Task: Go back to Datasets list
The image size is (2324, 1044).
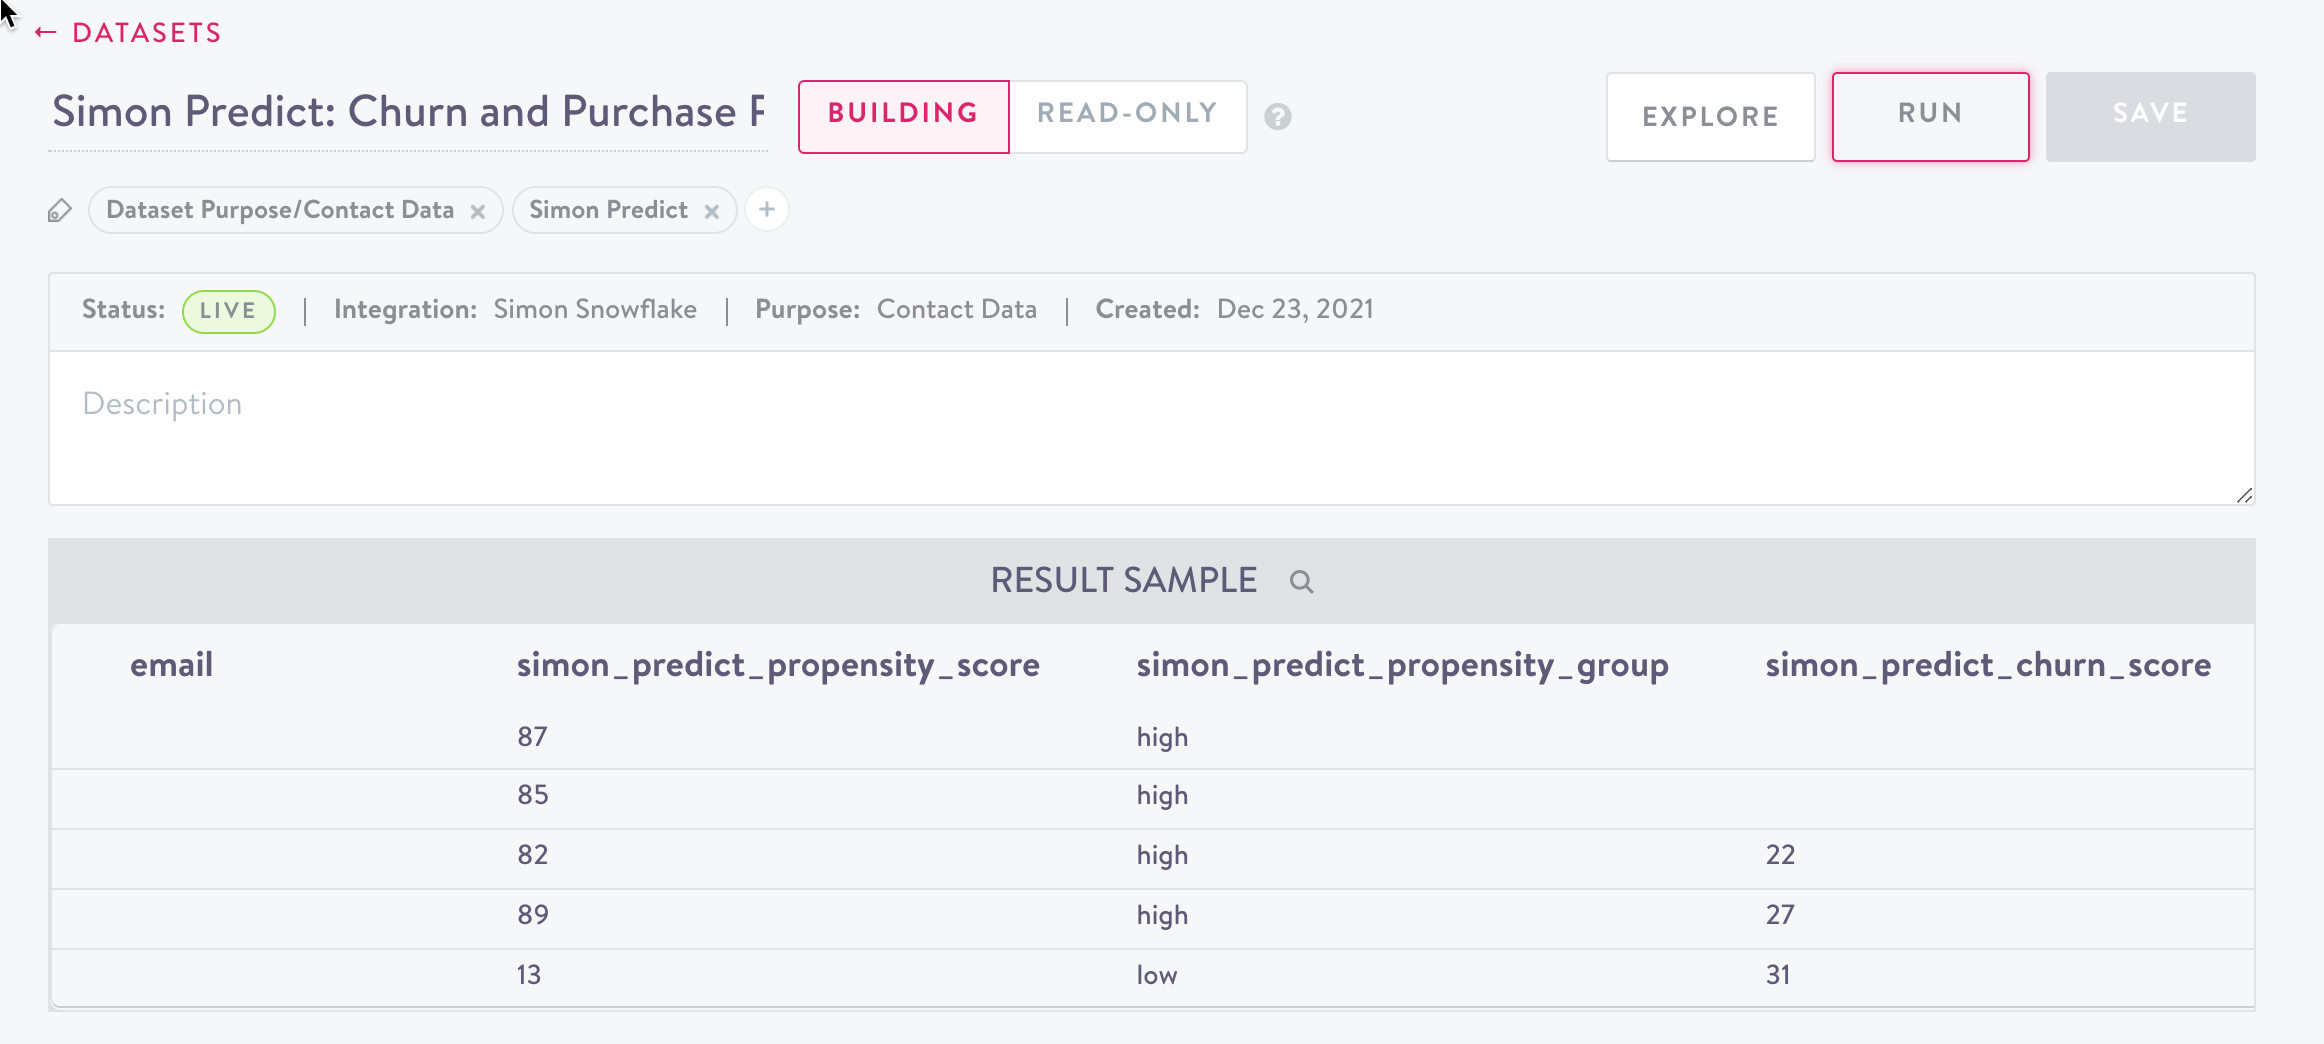Action: click(x=127, y=32)
